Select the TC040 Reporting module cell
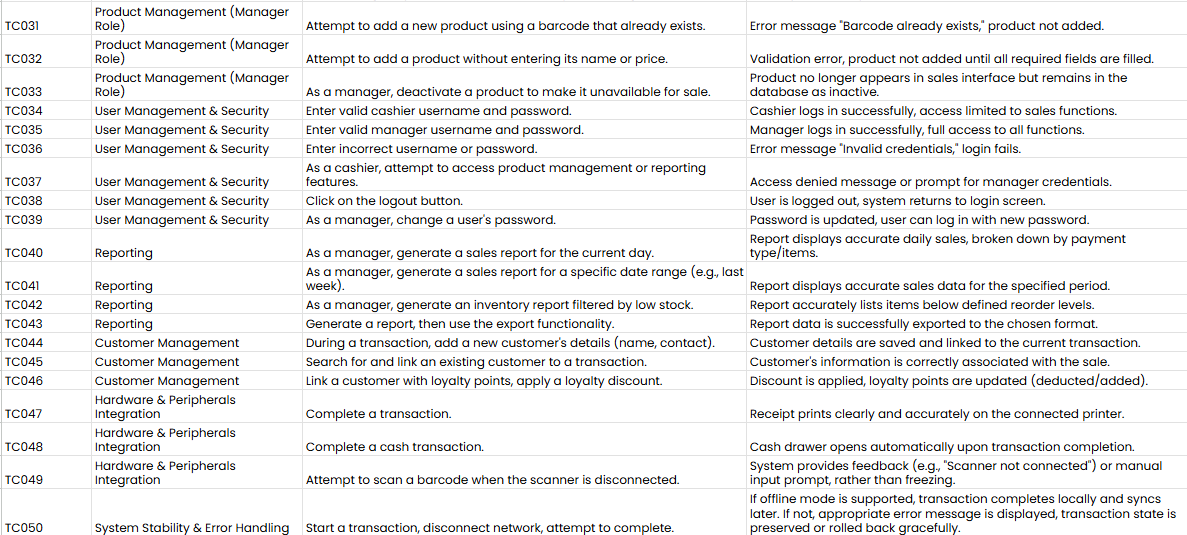Screen dimensions: 1187x535 pos(197,245)
